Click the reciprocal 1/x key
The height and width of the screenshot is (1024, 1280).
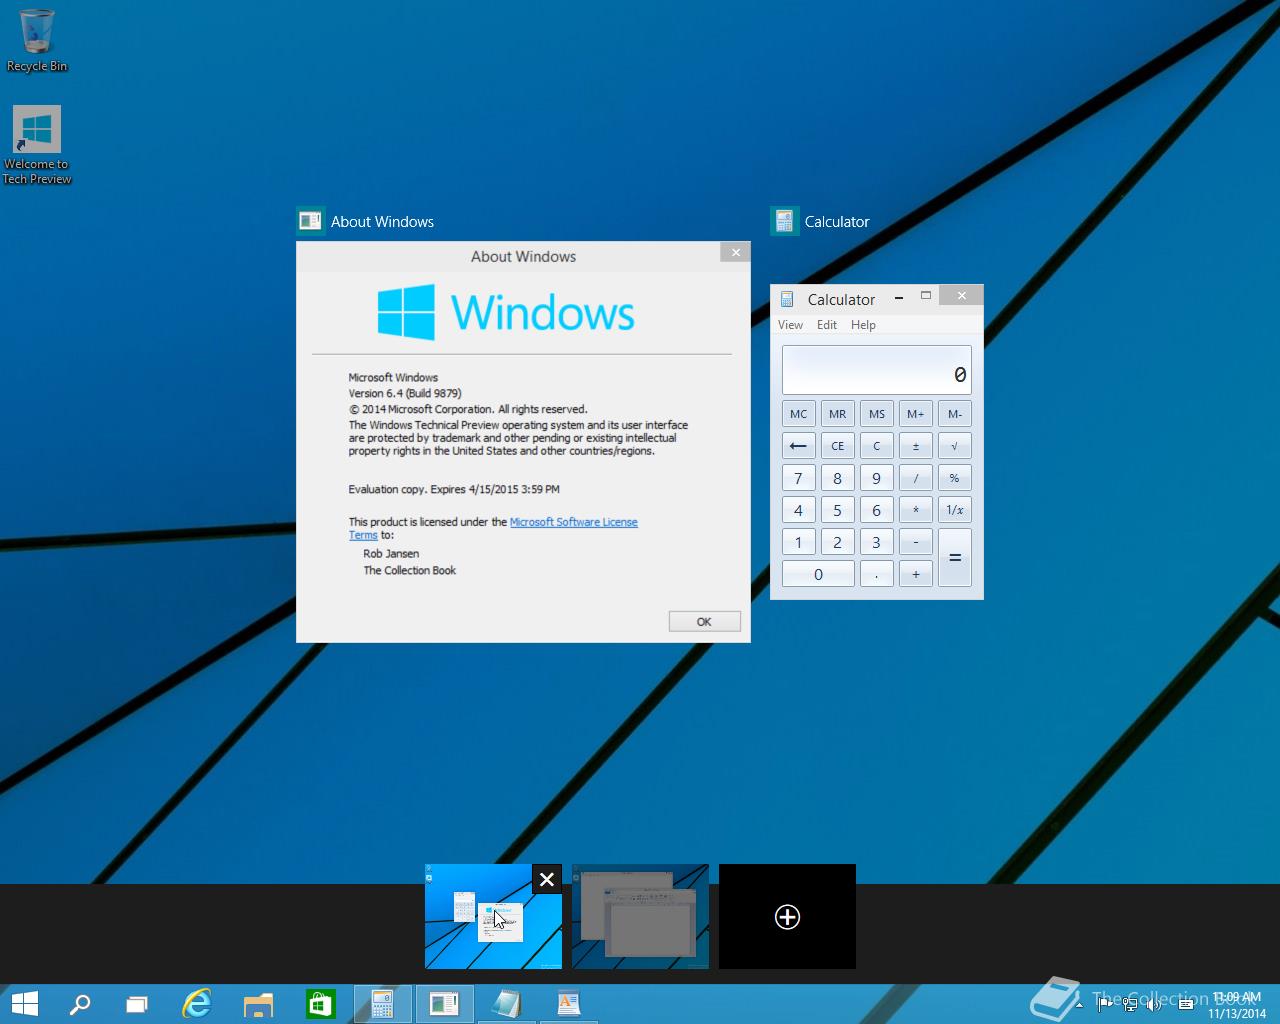(x=955, y=510)
